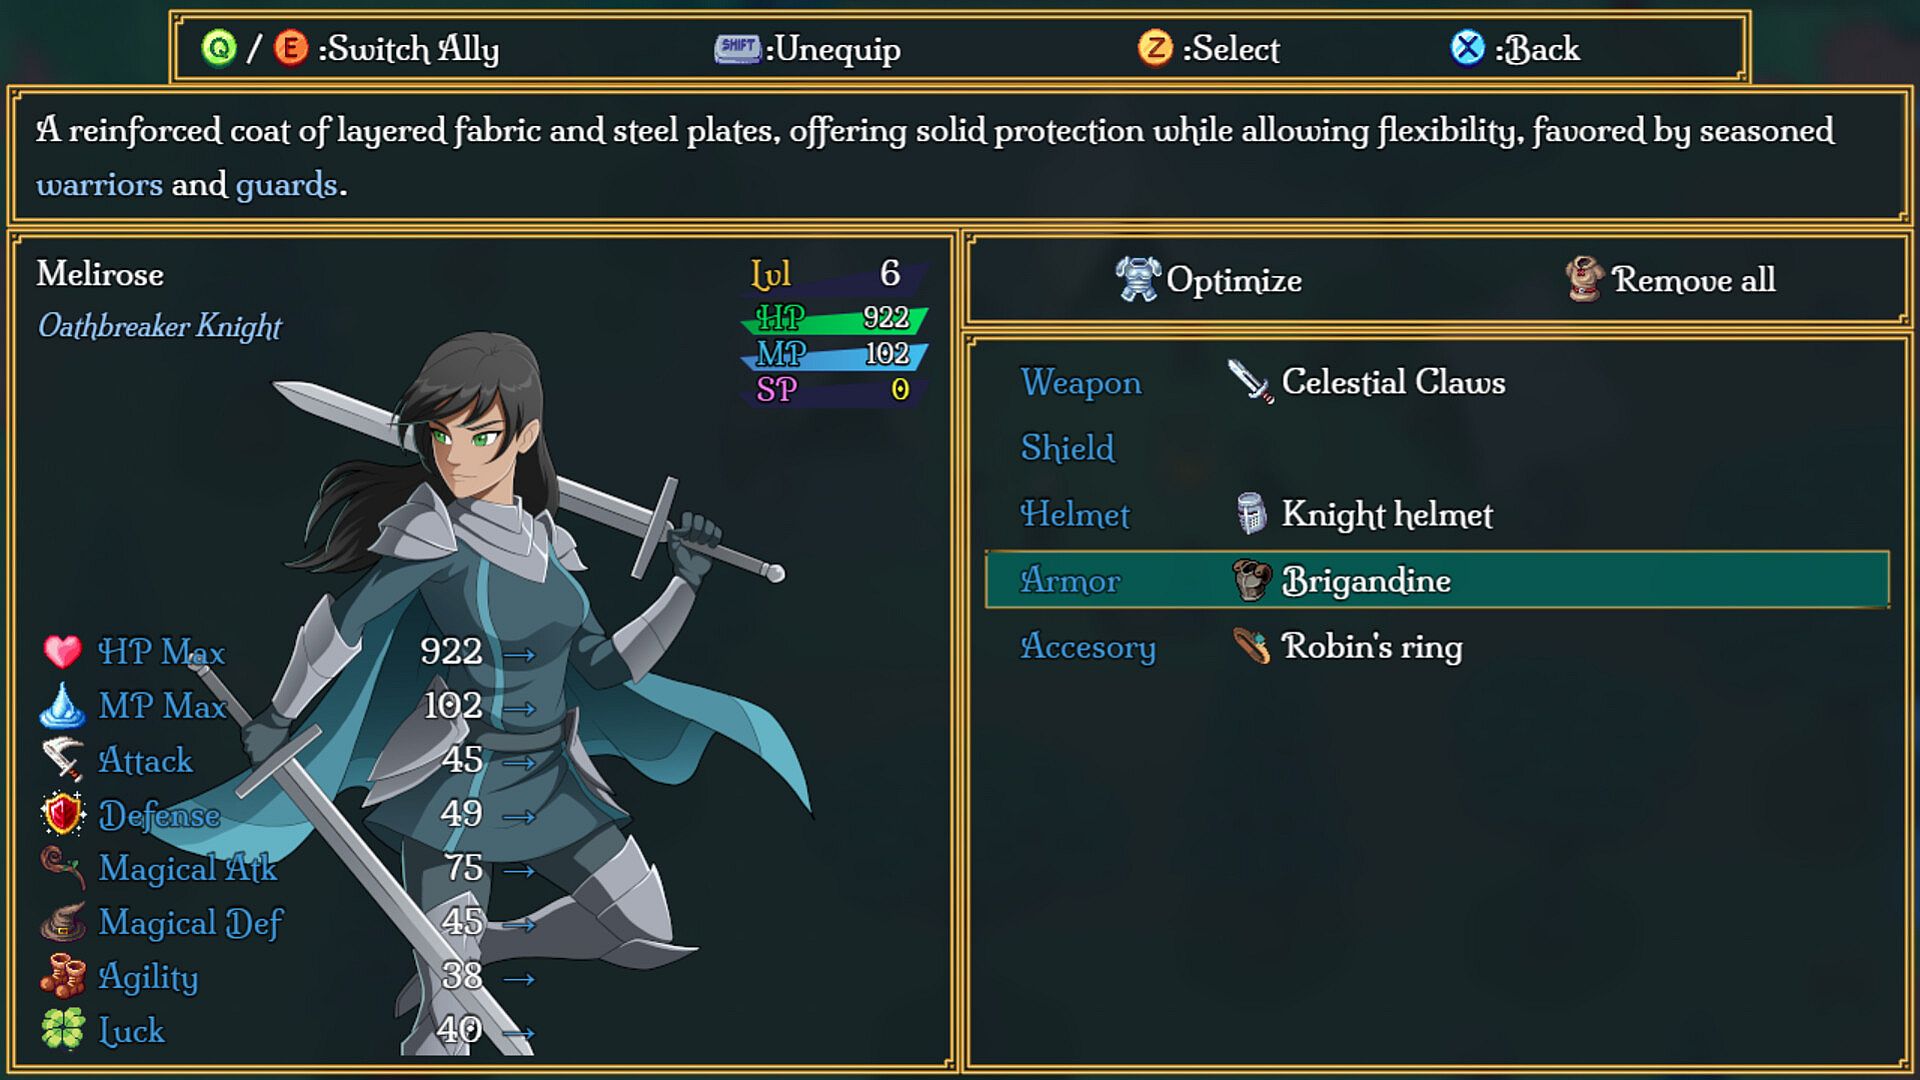Click the Optimize armor set icon
The image size is (1920, 1080).
point(1138,279)
